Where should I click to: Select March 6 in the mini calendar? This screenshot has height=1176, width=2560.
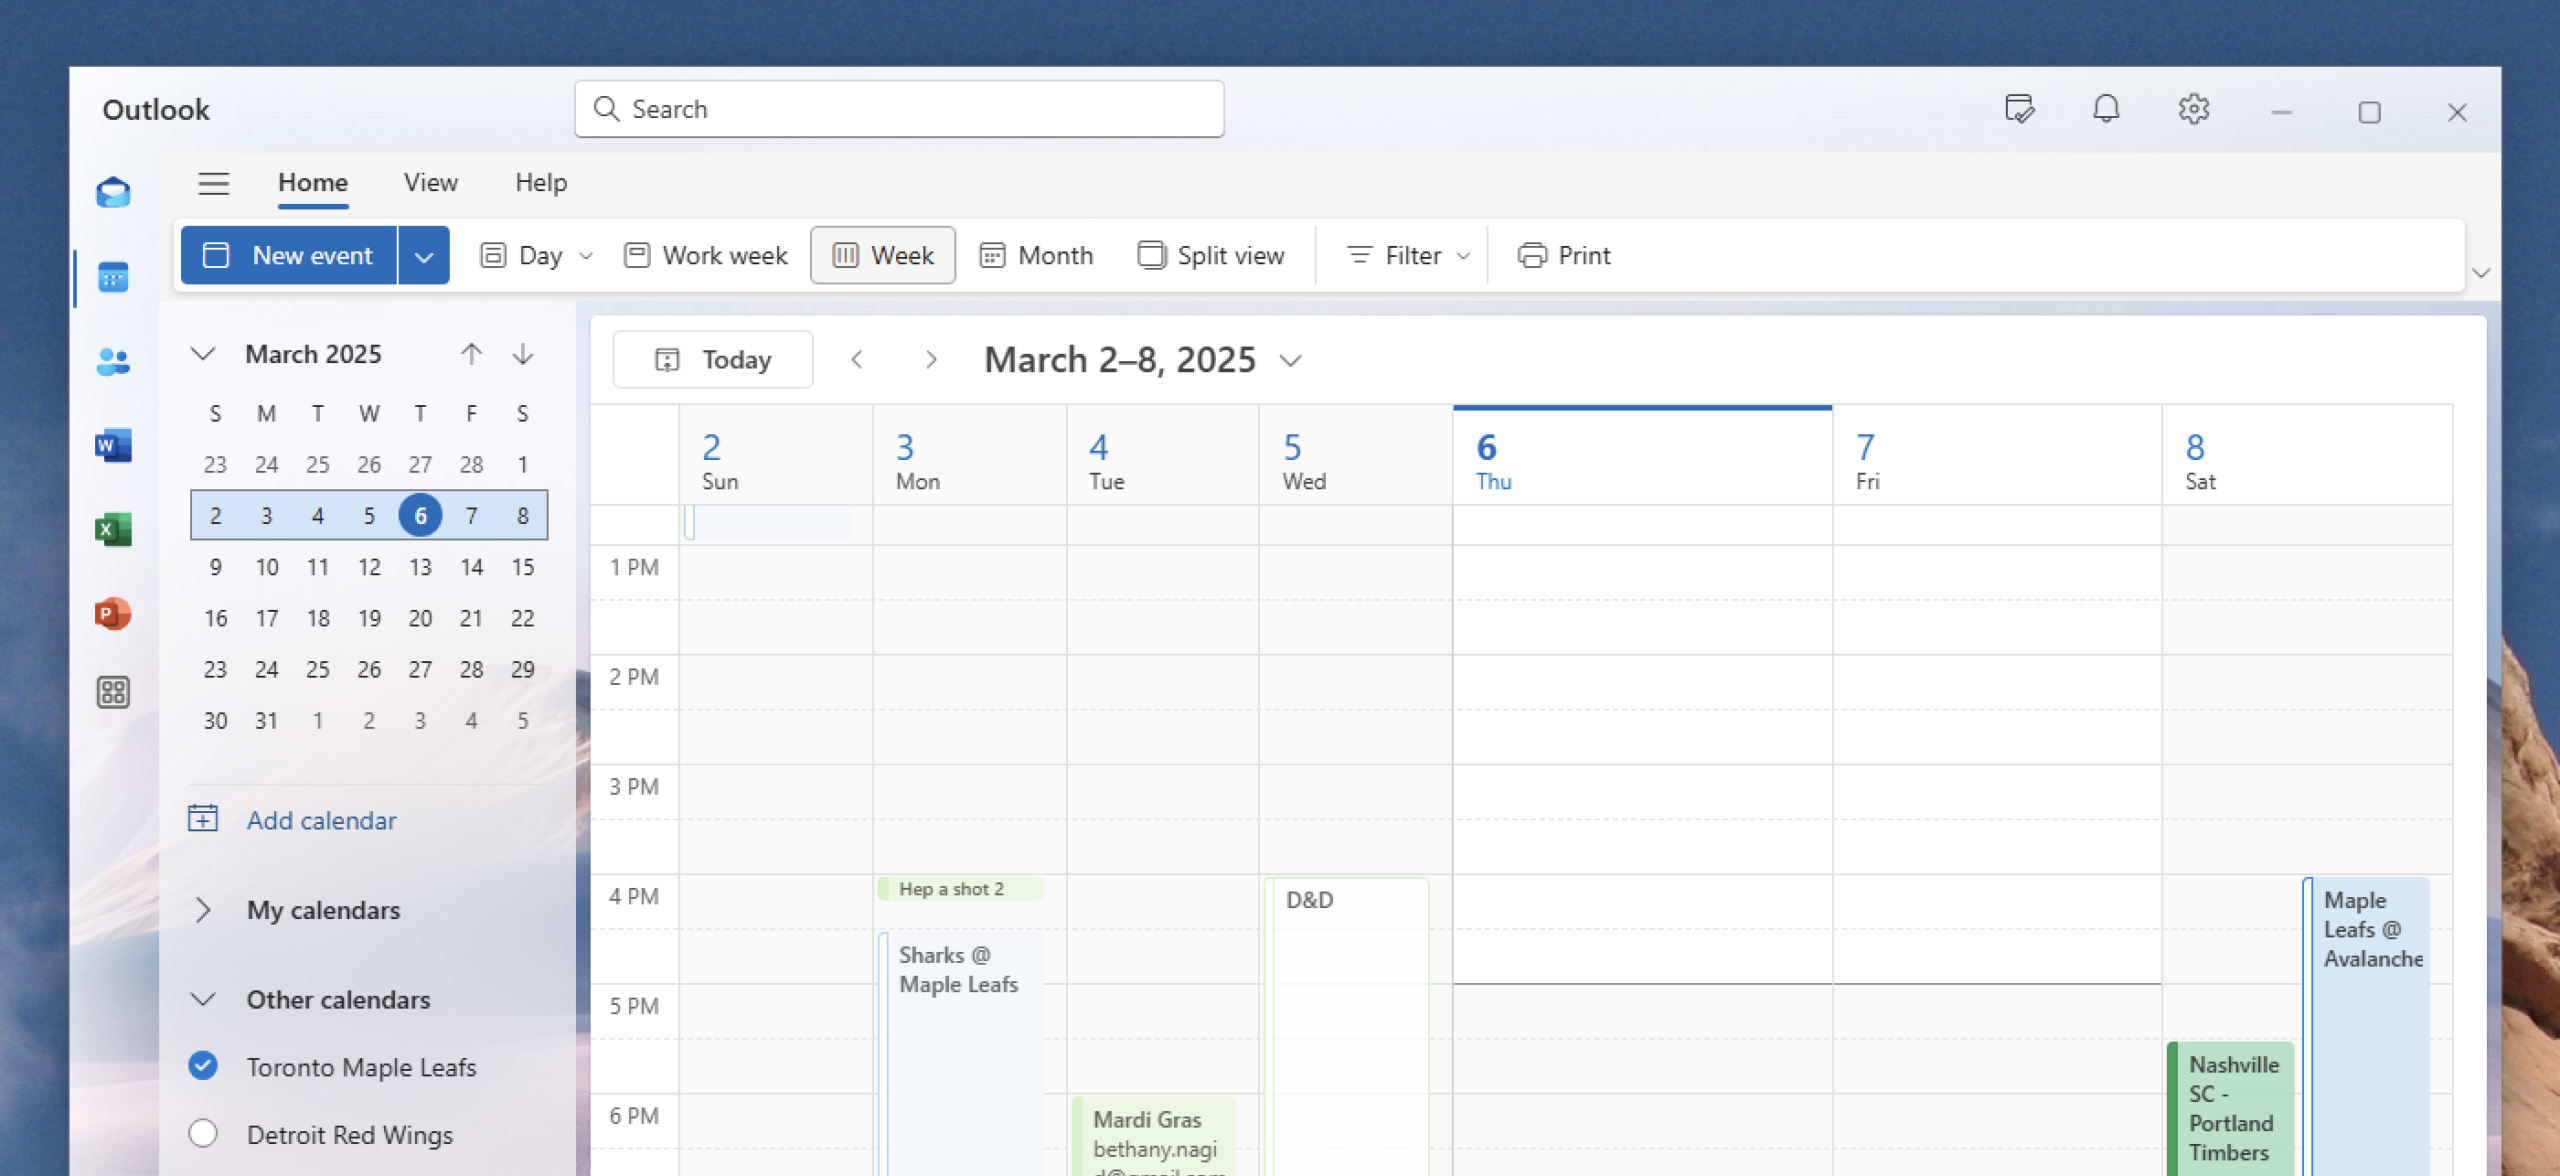pyautogui.click(x=420, y=516)
